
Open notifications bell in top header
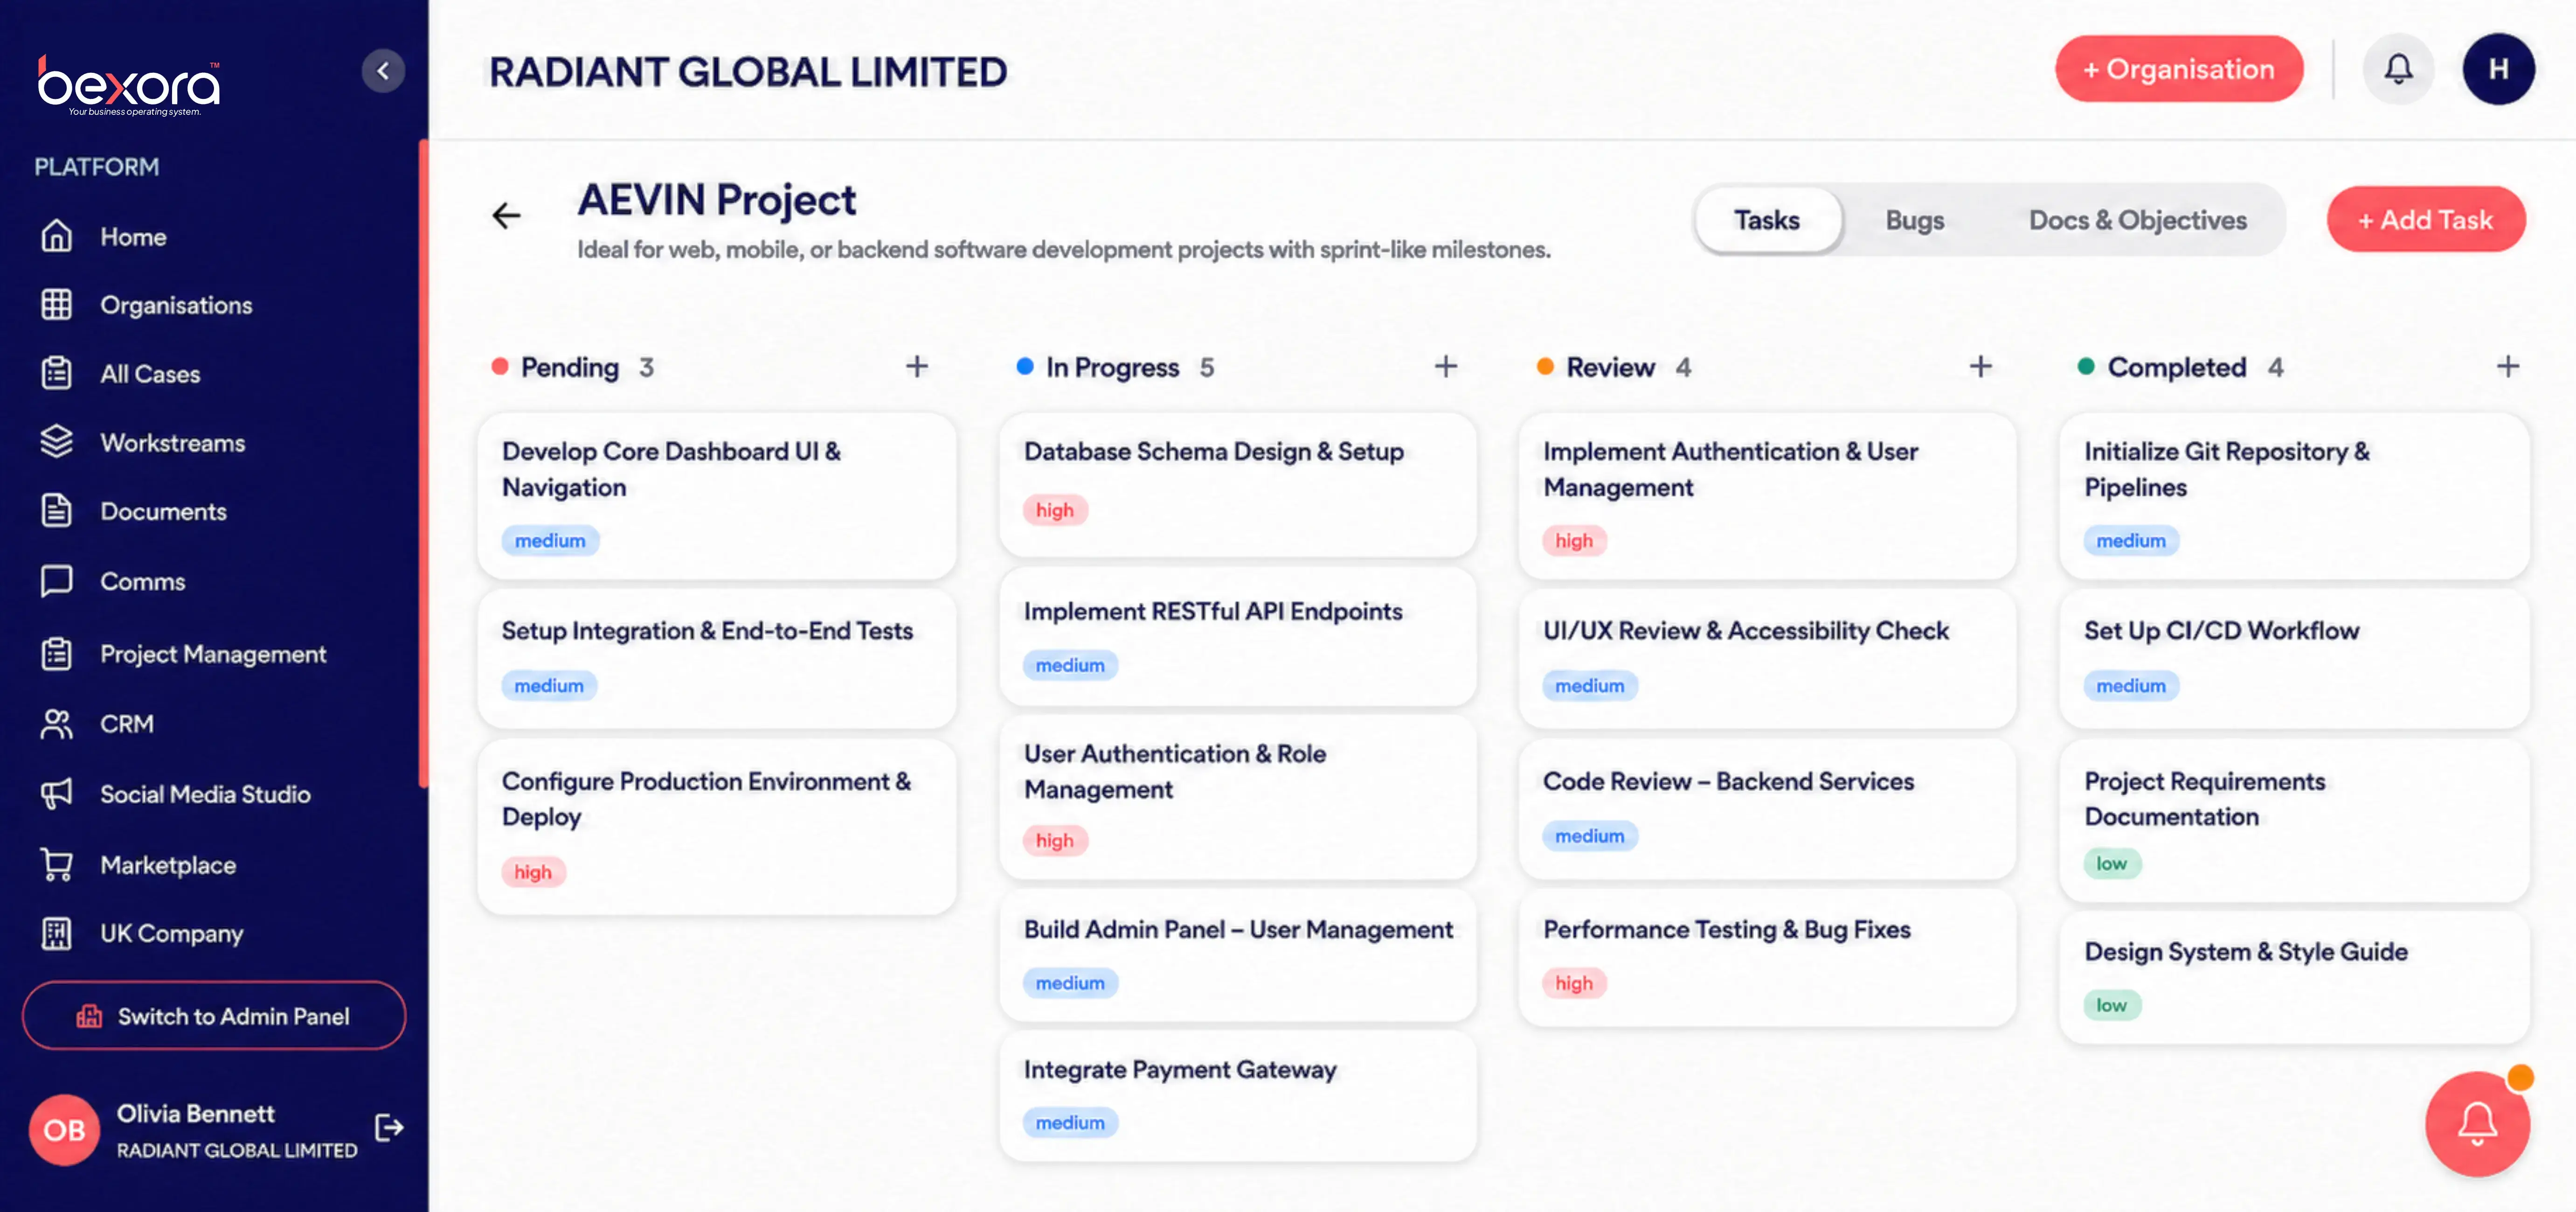pos(2398,69)
